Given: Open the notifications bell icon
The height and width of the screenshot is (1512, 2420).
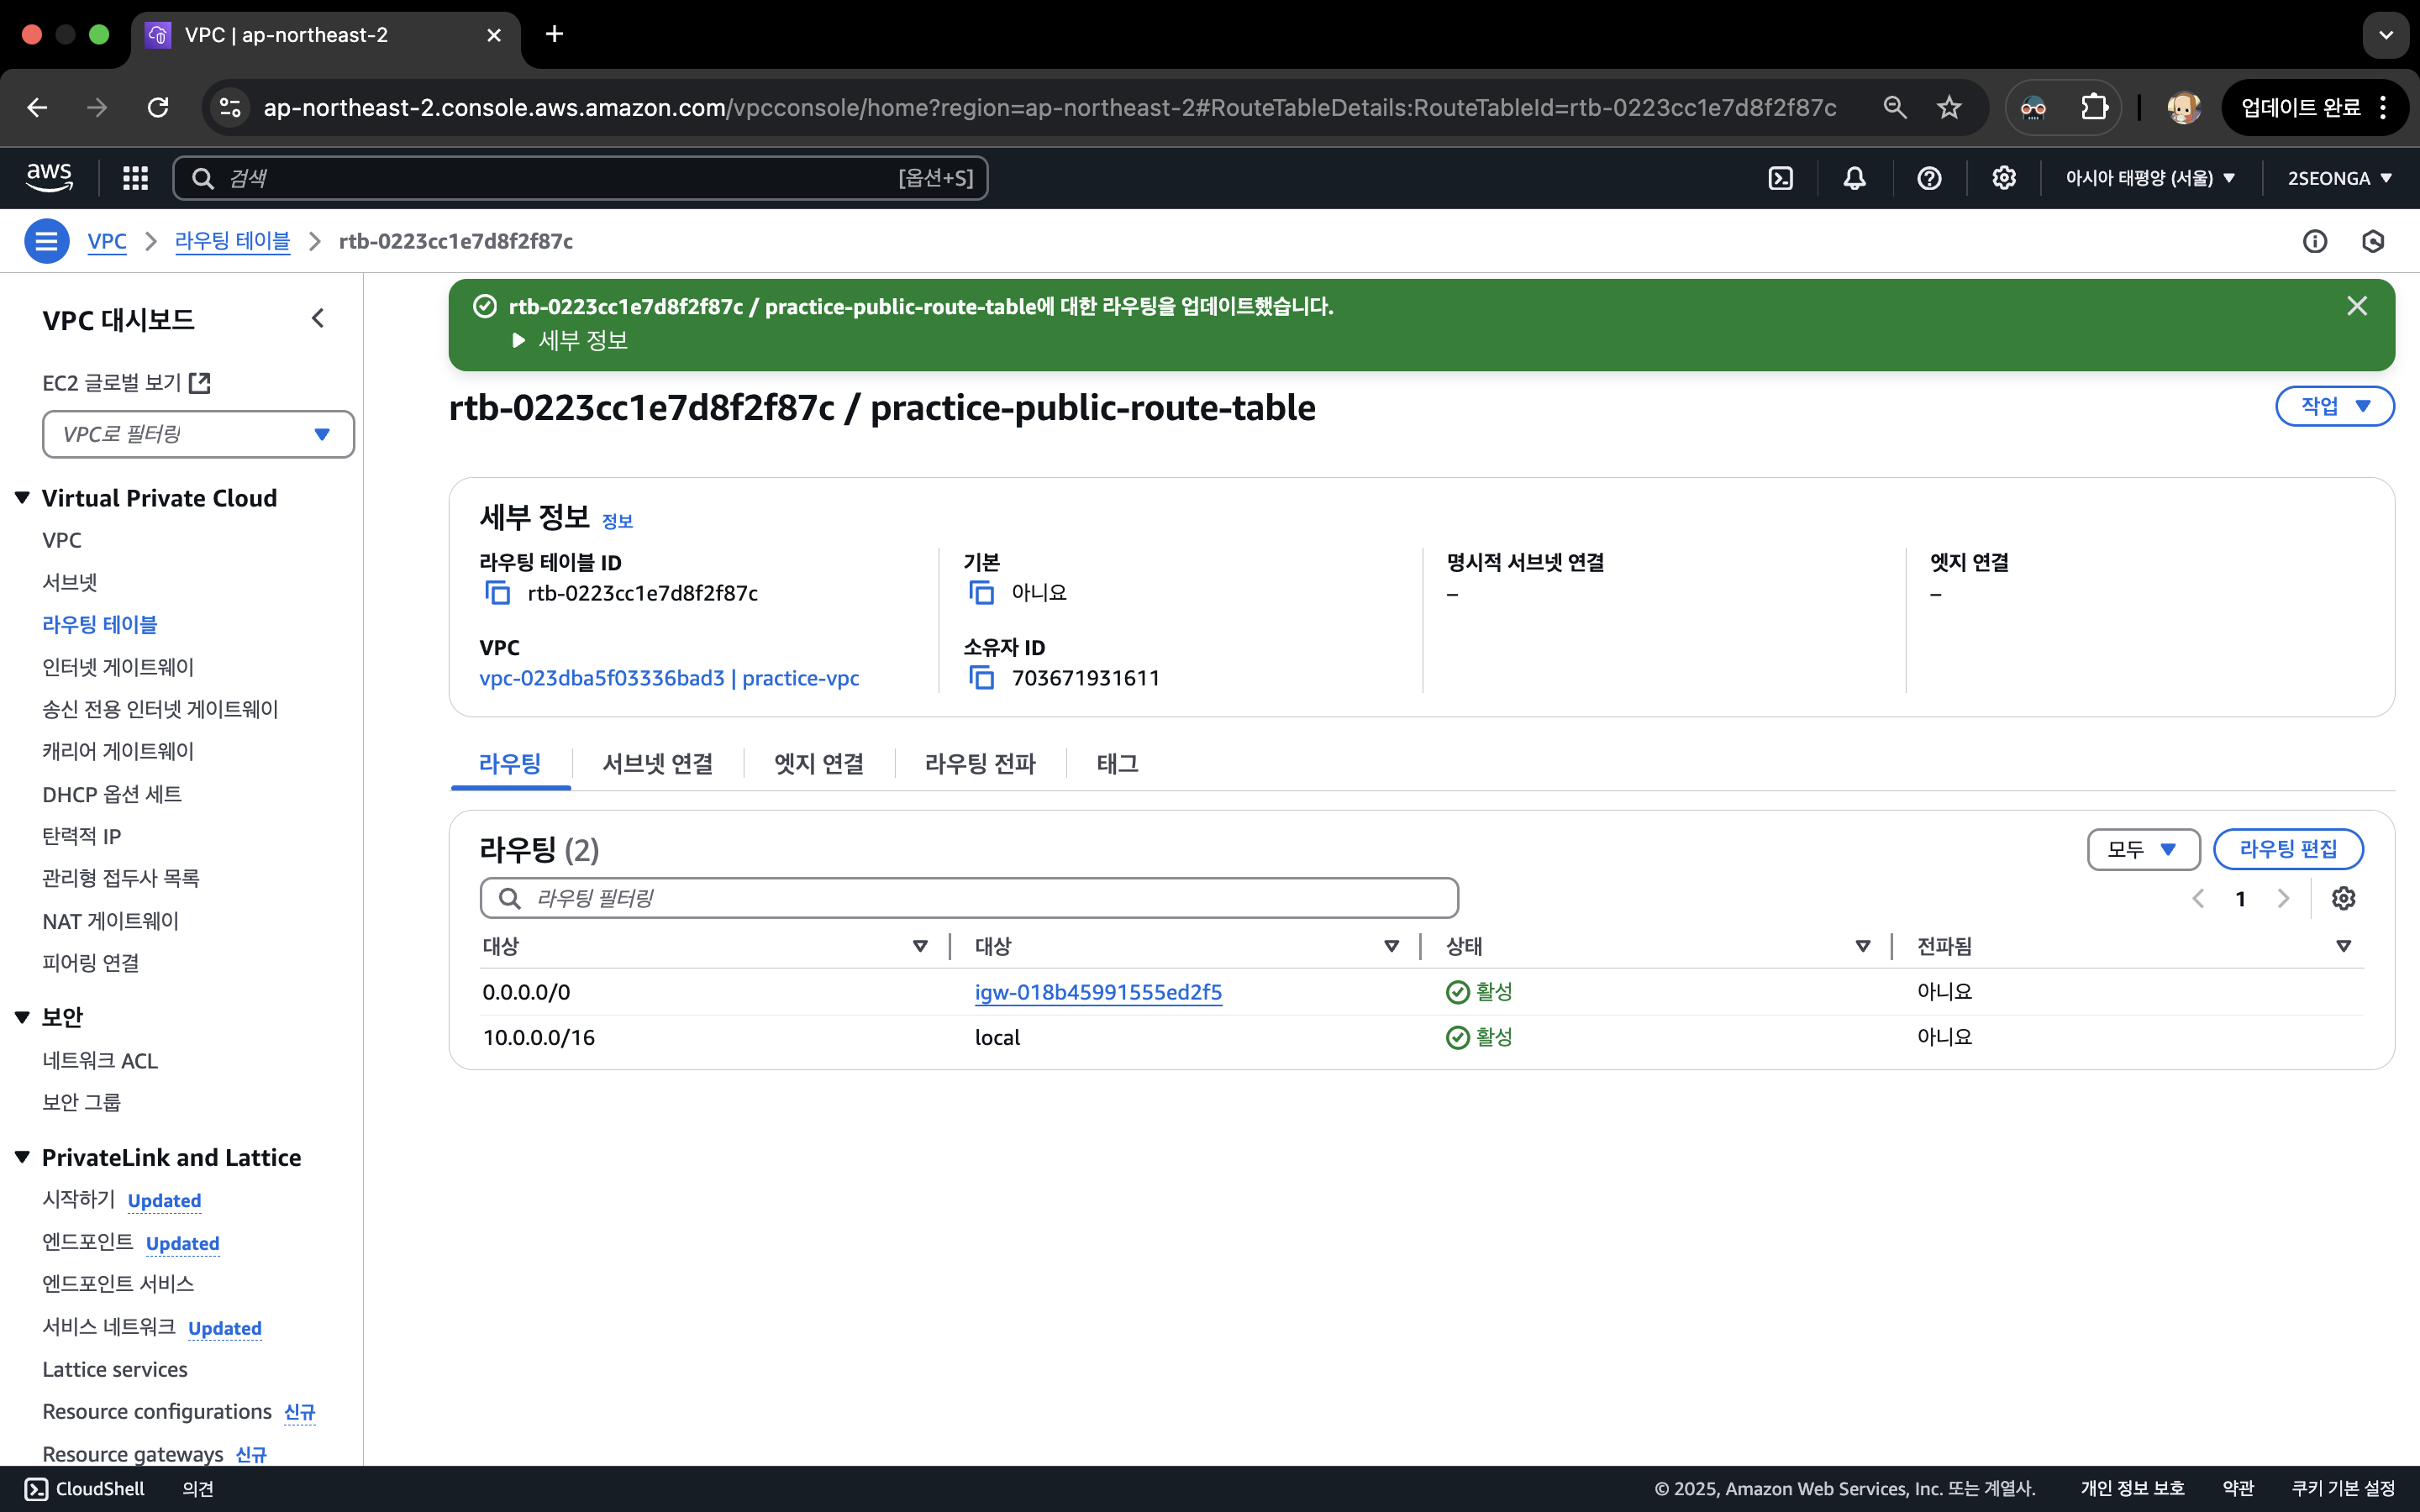Looking at the screenshot, I should click(1854, 178).
